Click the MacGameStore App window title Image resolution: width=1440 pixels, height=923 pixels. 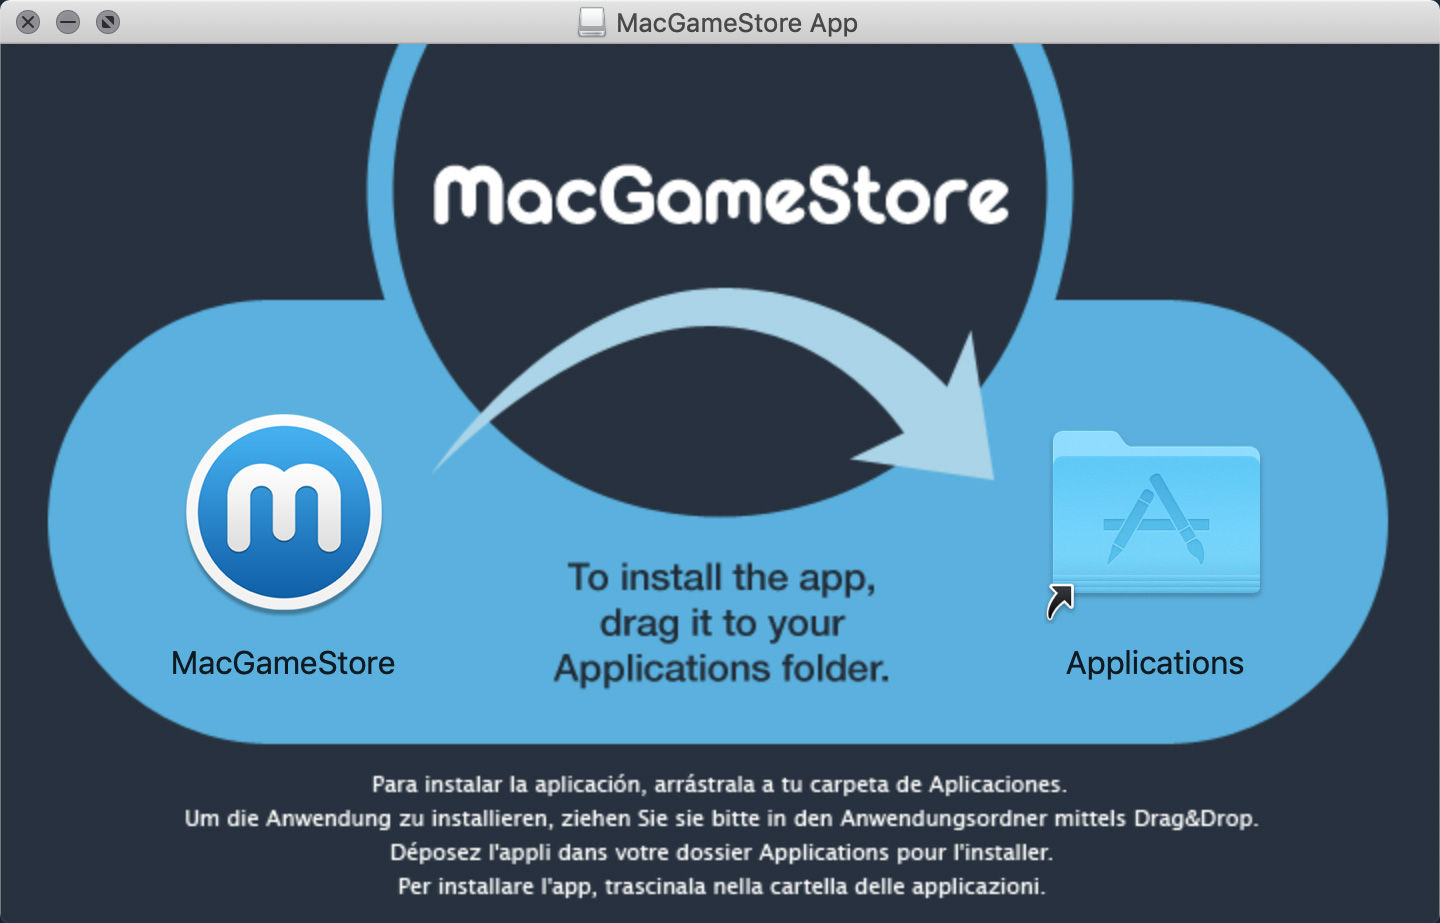coord(737,23)
